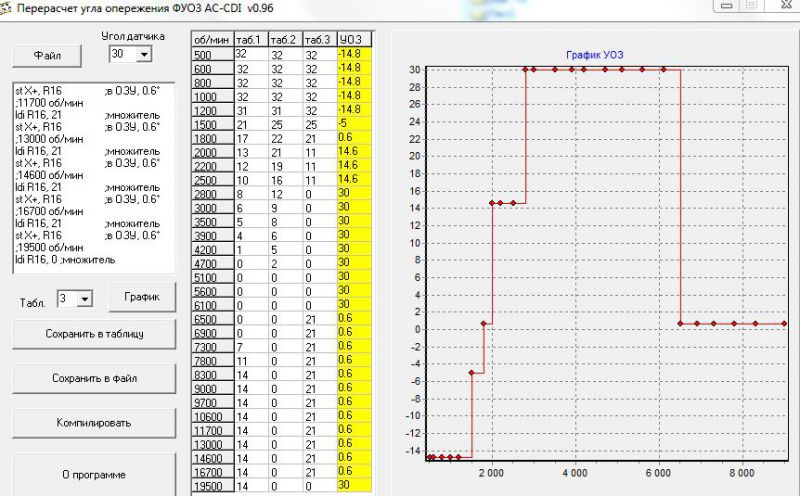
Task: Select the УОЗ column header
Action: tap(354, 39)
